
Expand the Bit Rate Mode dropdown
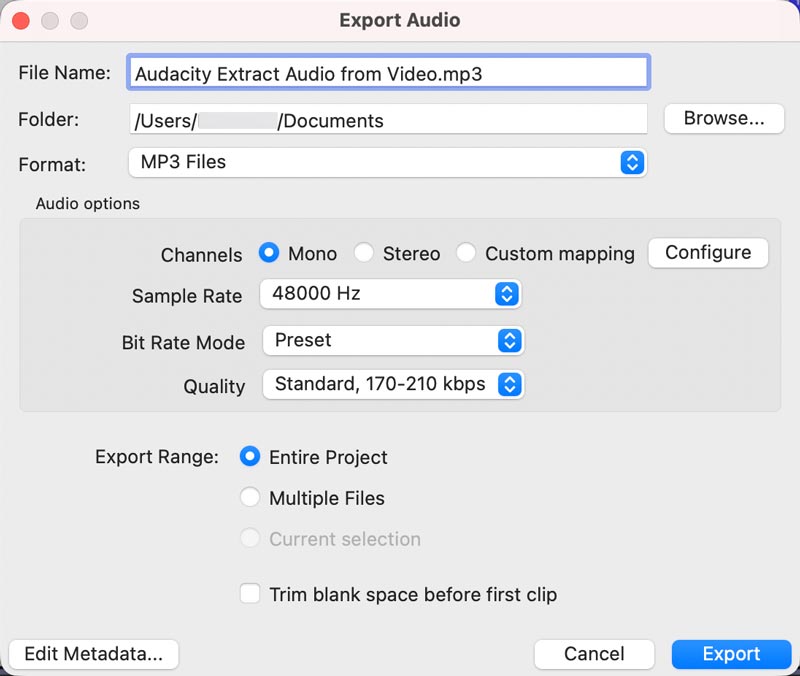pos(393,341)
